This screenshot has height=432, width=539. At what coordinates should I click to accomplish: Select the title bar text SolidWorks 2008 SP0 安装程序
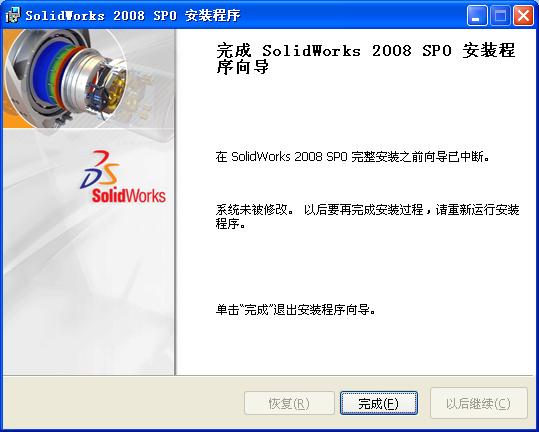tap(133, 16)
